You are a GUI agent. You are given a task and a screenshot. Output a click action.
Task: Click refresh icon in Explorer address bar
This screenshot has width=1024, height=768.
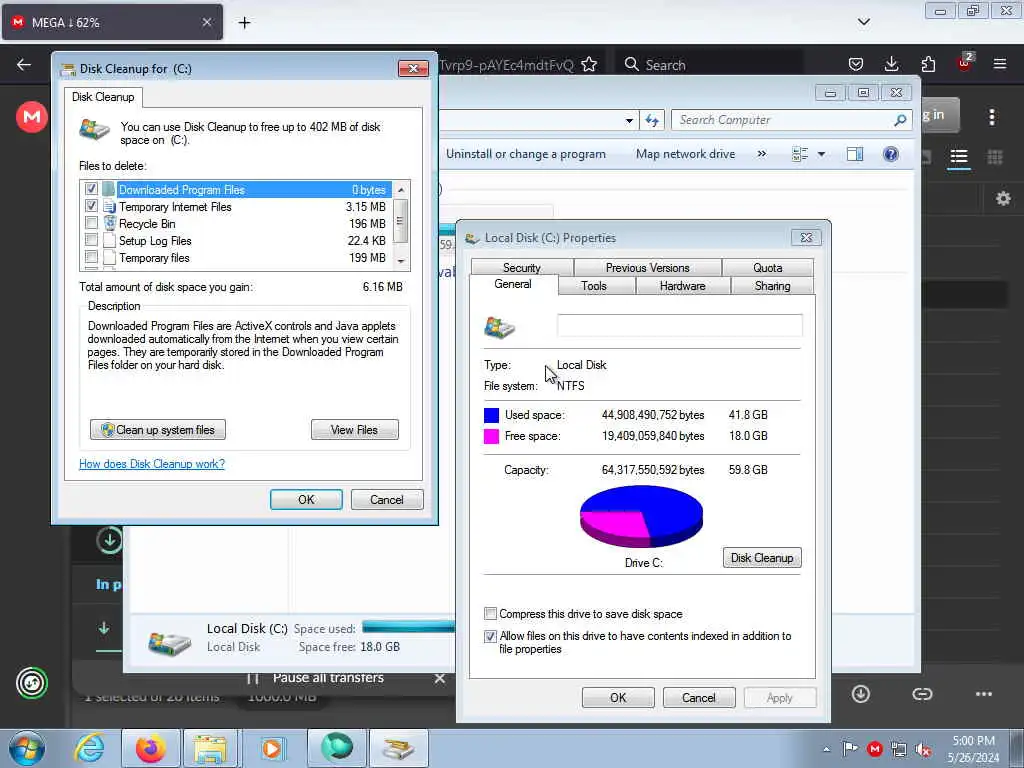[x=652, y=120]
